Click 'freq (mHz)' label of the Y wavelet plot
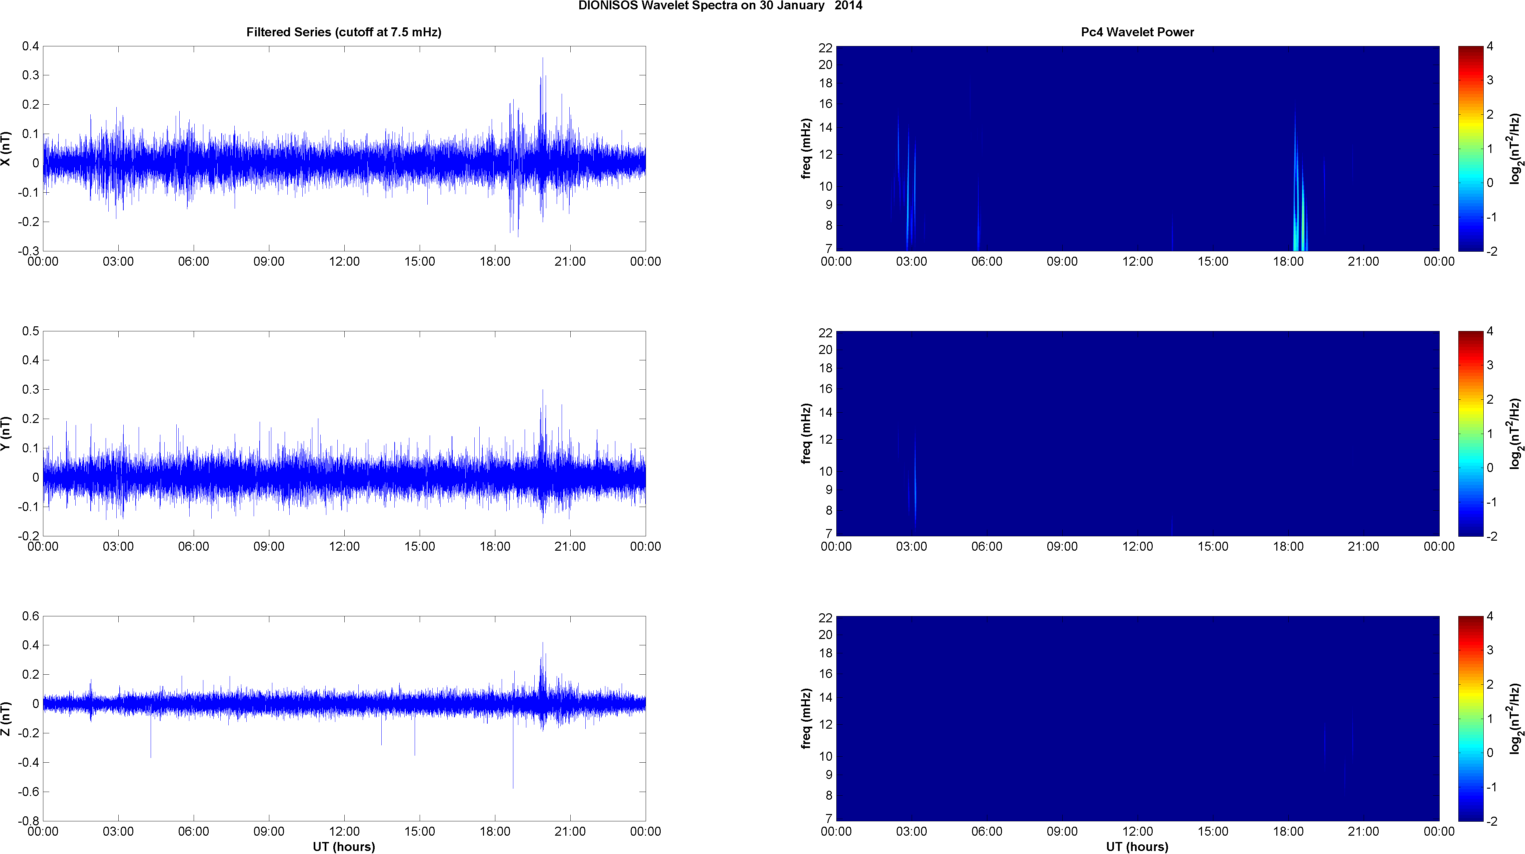The image size is (1525, 854). click(806, 433)
